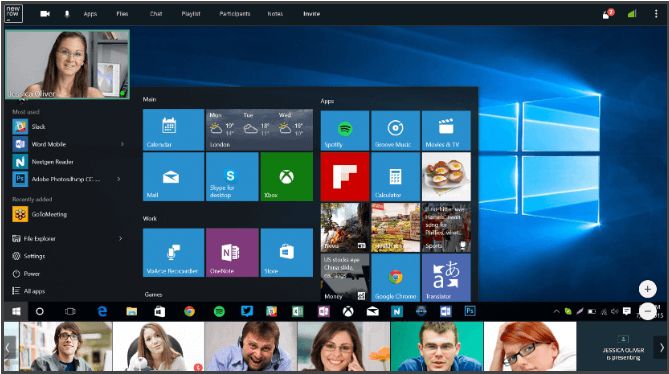This screenshot has height=374, width=669.
Task: Expand Adobe Photoshop CC jump list arrow
Action: 119,179
